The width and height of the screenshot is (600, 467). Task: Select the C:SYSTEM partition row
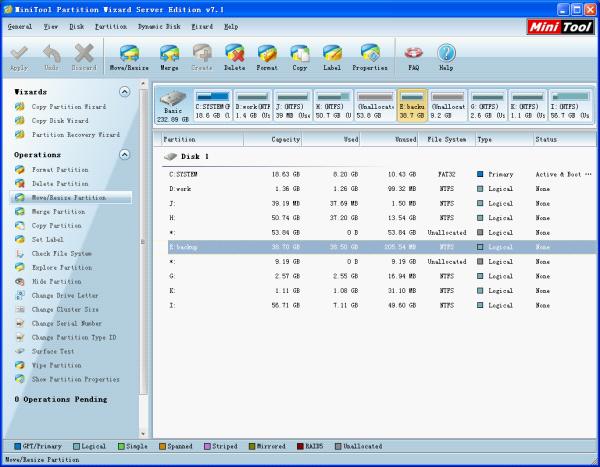click(382, 174)
